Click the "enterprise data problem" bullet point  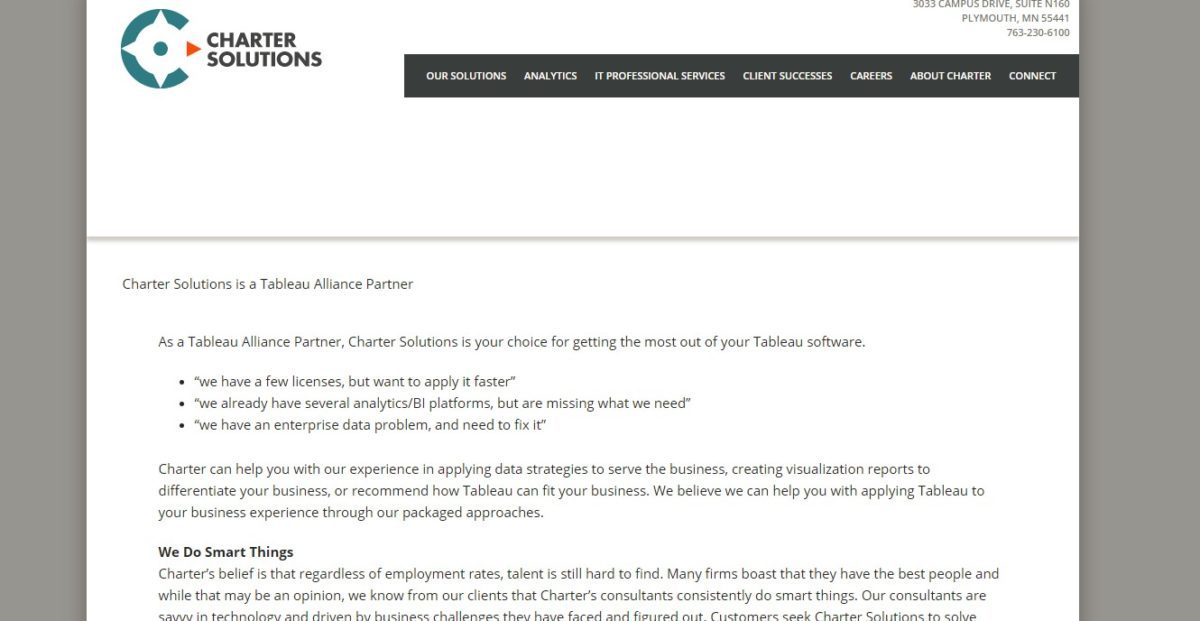pos(370,425)
